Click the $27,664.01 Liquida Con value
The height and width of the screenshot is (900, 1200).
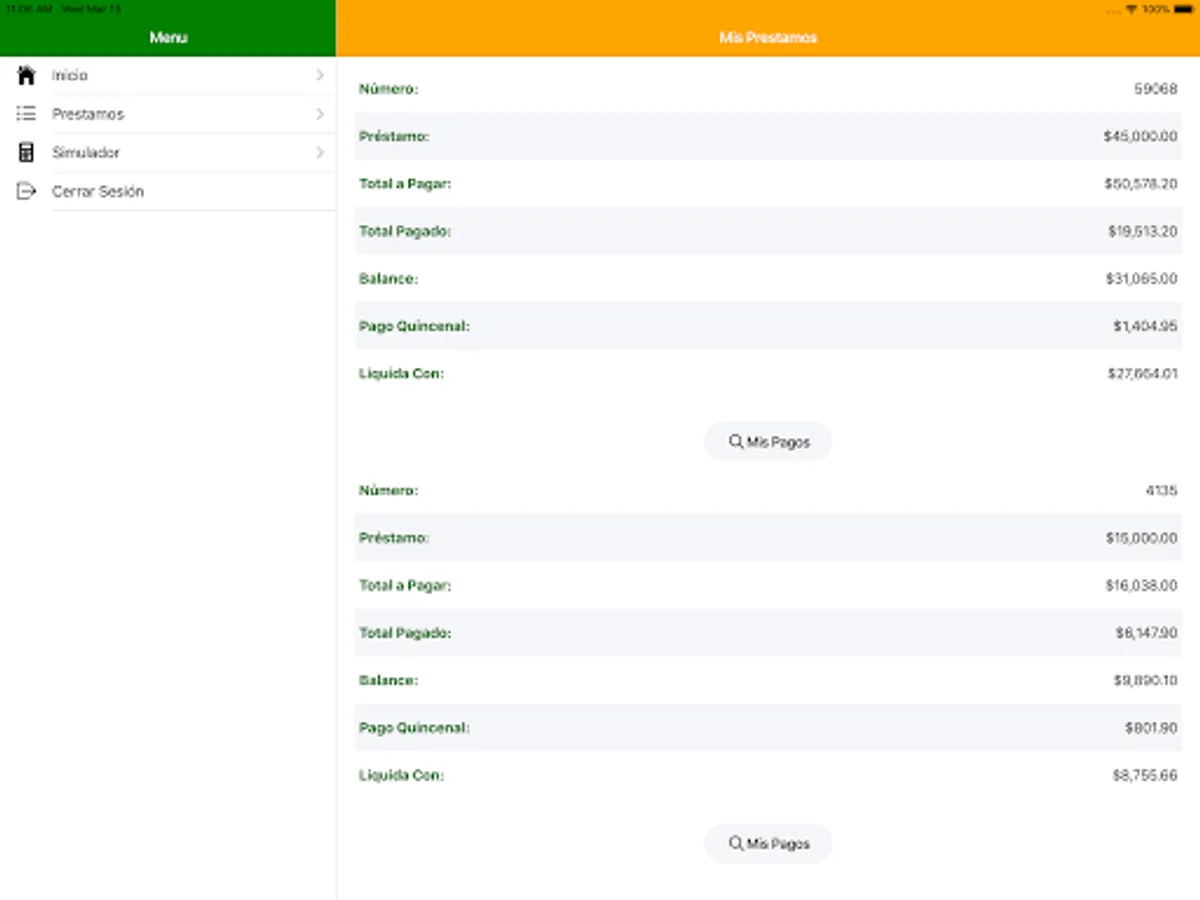tap(1142, 374)
